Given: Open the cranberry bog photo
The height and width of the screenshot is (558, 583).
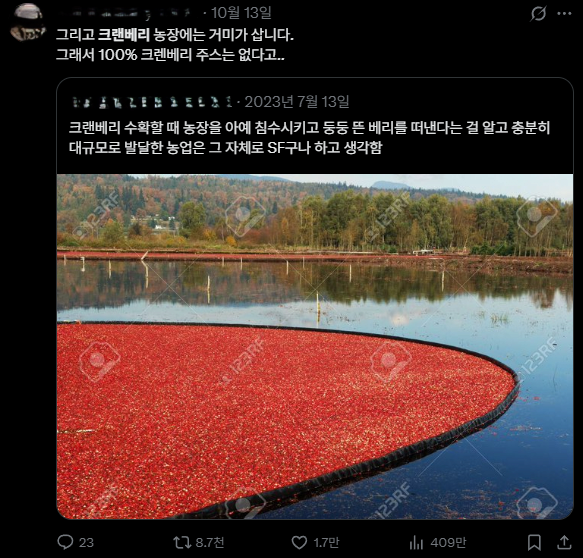Looking at the screenshot, I should tap(315, 346).
